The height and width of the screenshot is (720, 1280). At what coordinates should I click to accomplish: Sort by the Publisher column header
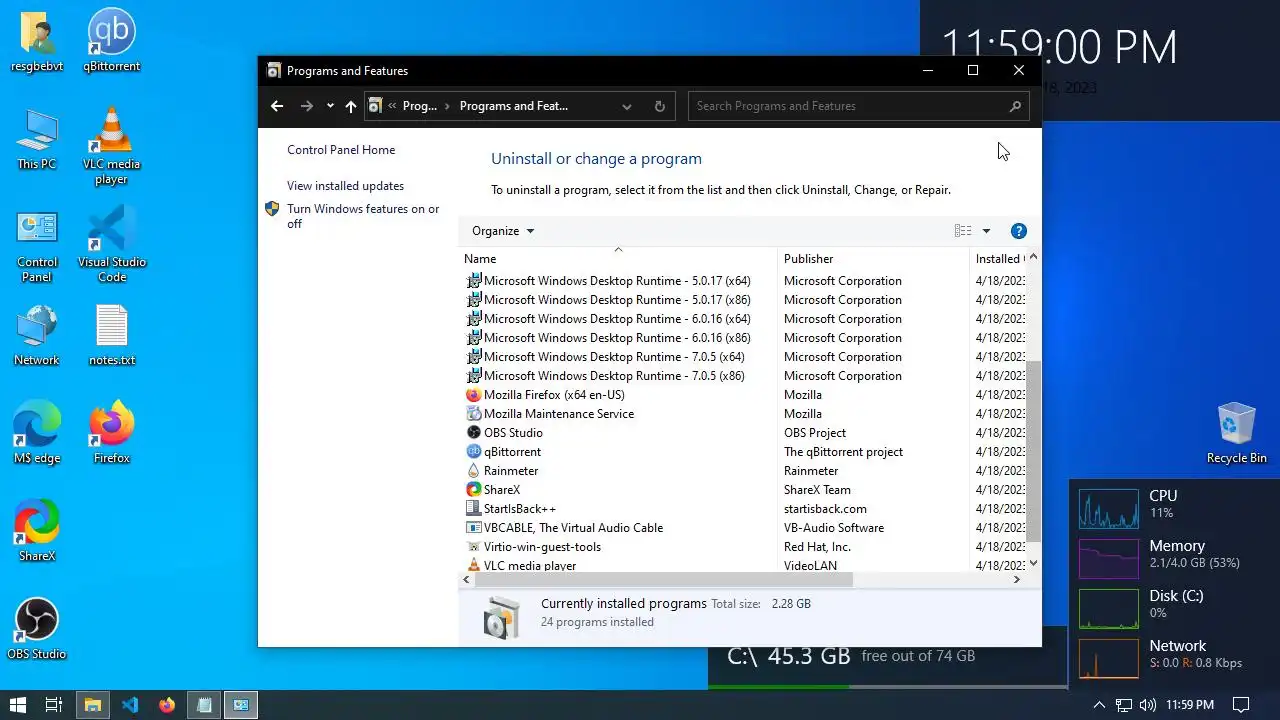[872, 259]
